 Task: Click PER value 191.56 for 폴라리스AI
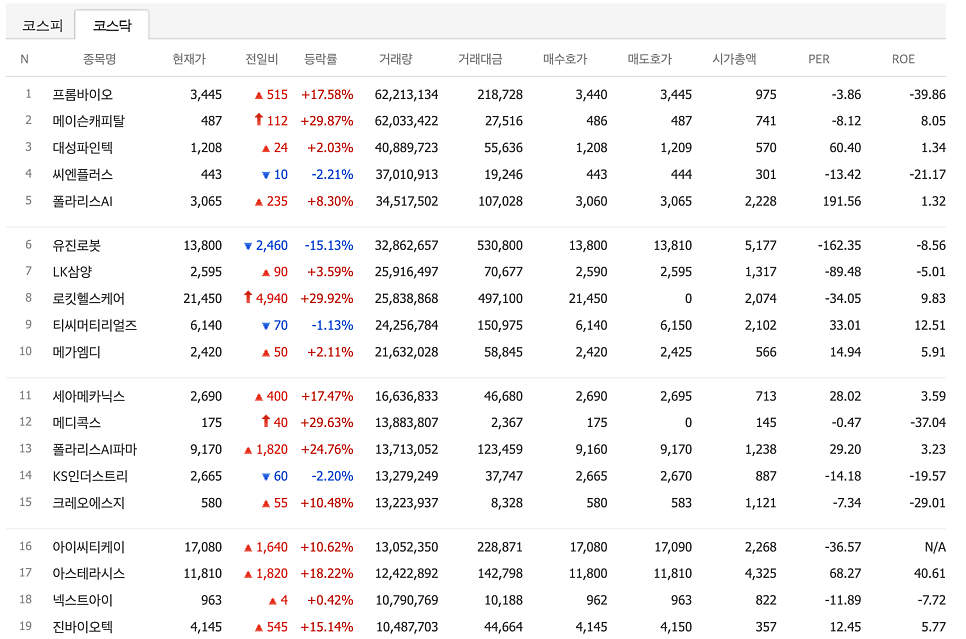(842, 201)
